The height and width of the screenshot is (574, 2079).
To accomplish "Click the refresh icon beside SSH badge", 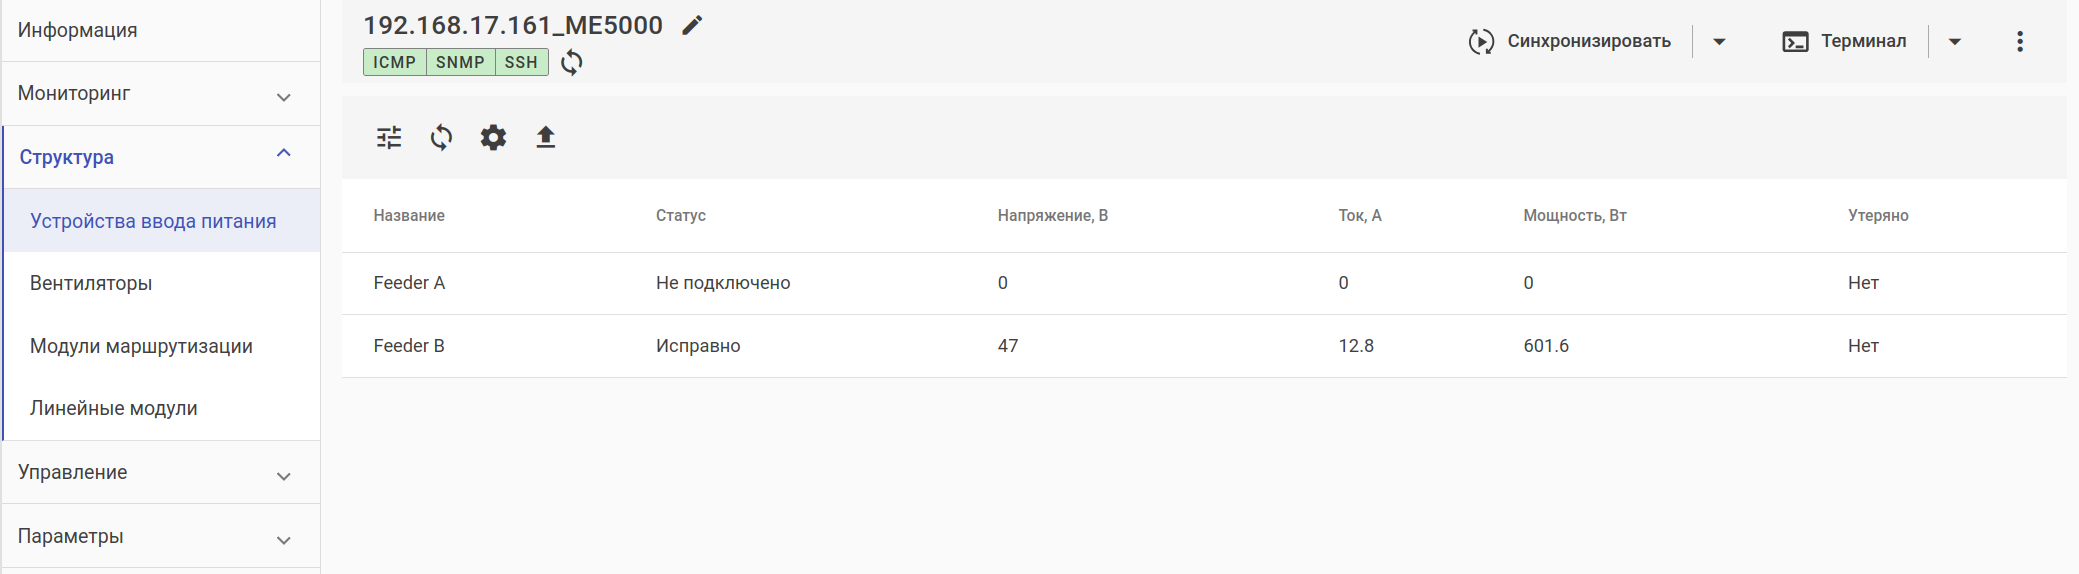I will pyautogui.click(x=572, y=62).
